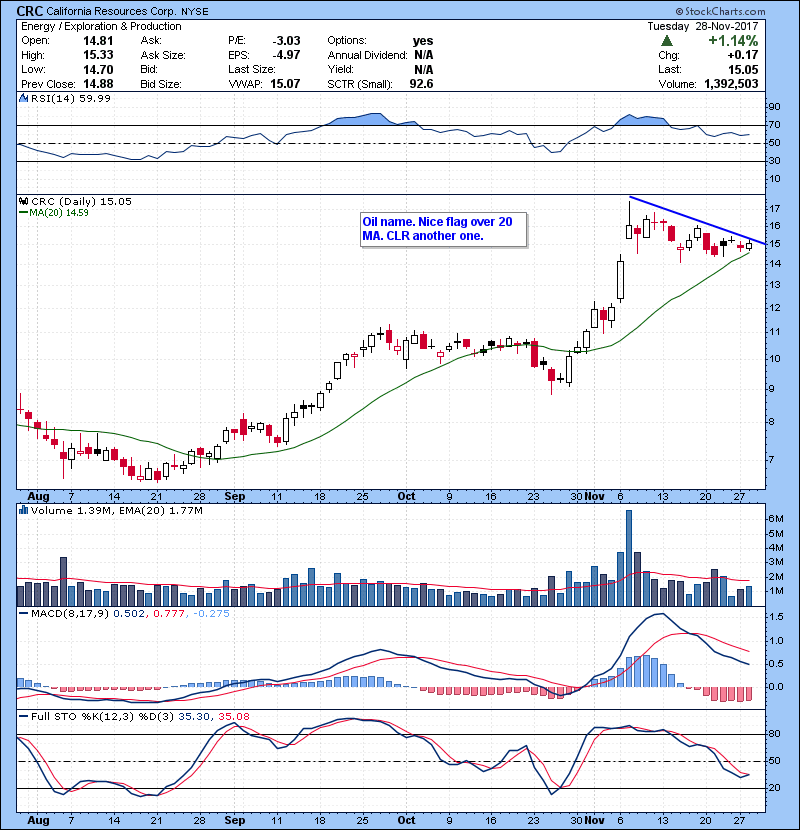The width and height of the screenshot is (800, 830).
Task: Click the Open value 14.81
Action: click(x=98, y=41)
